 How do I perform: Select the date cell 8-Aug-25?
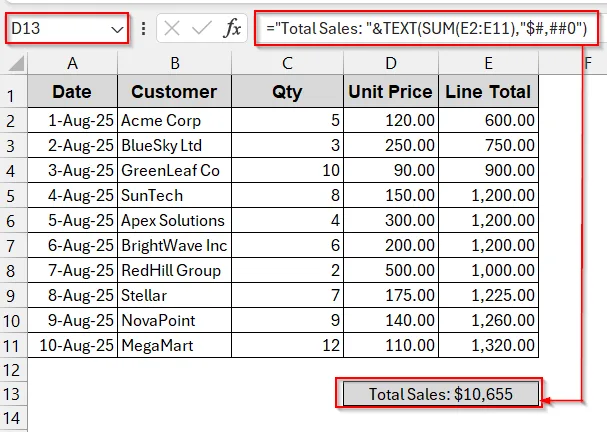pos(72,295)
